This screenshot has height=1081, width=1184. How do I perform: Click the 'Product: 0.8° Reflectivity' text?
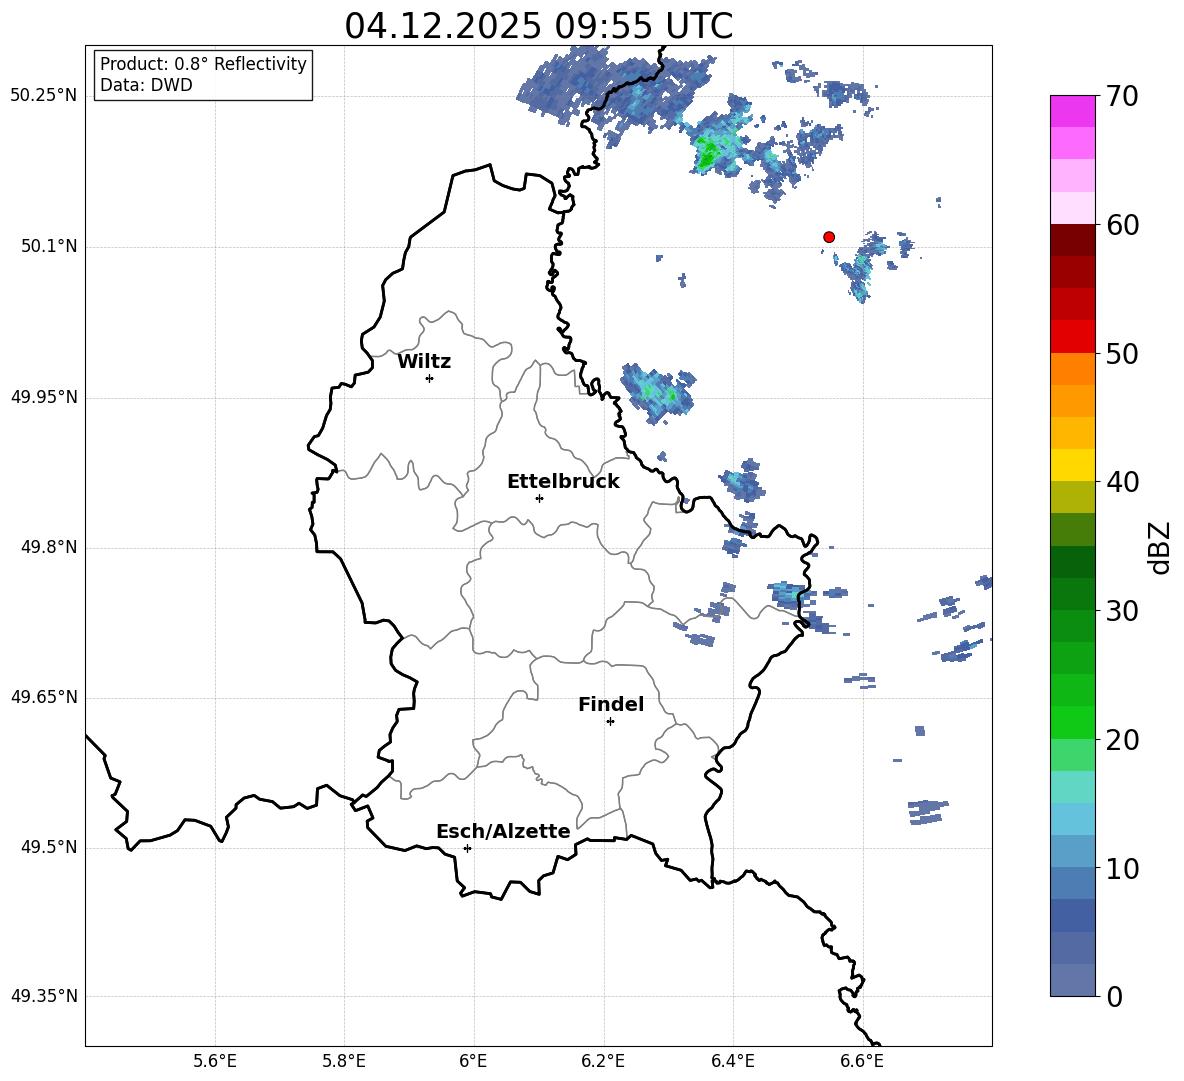click(x=203, y=64)
